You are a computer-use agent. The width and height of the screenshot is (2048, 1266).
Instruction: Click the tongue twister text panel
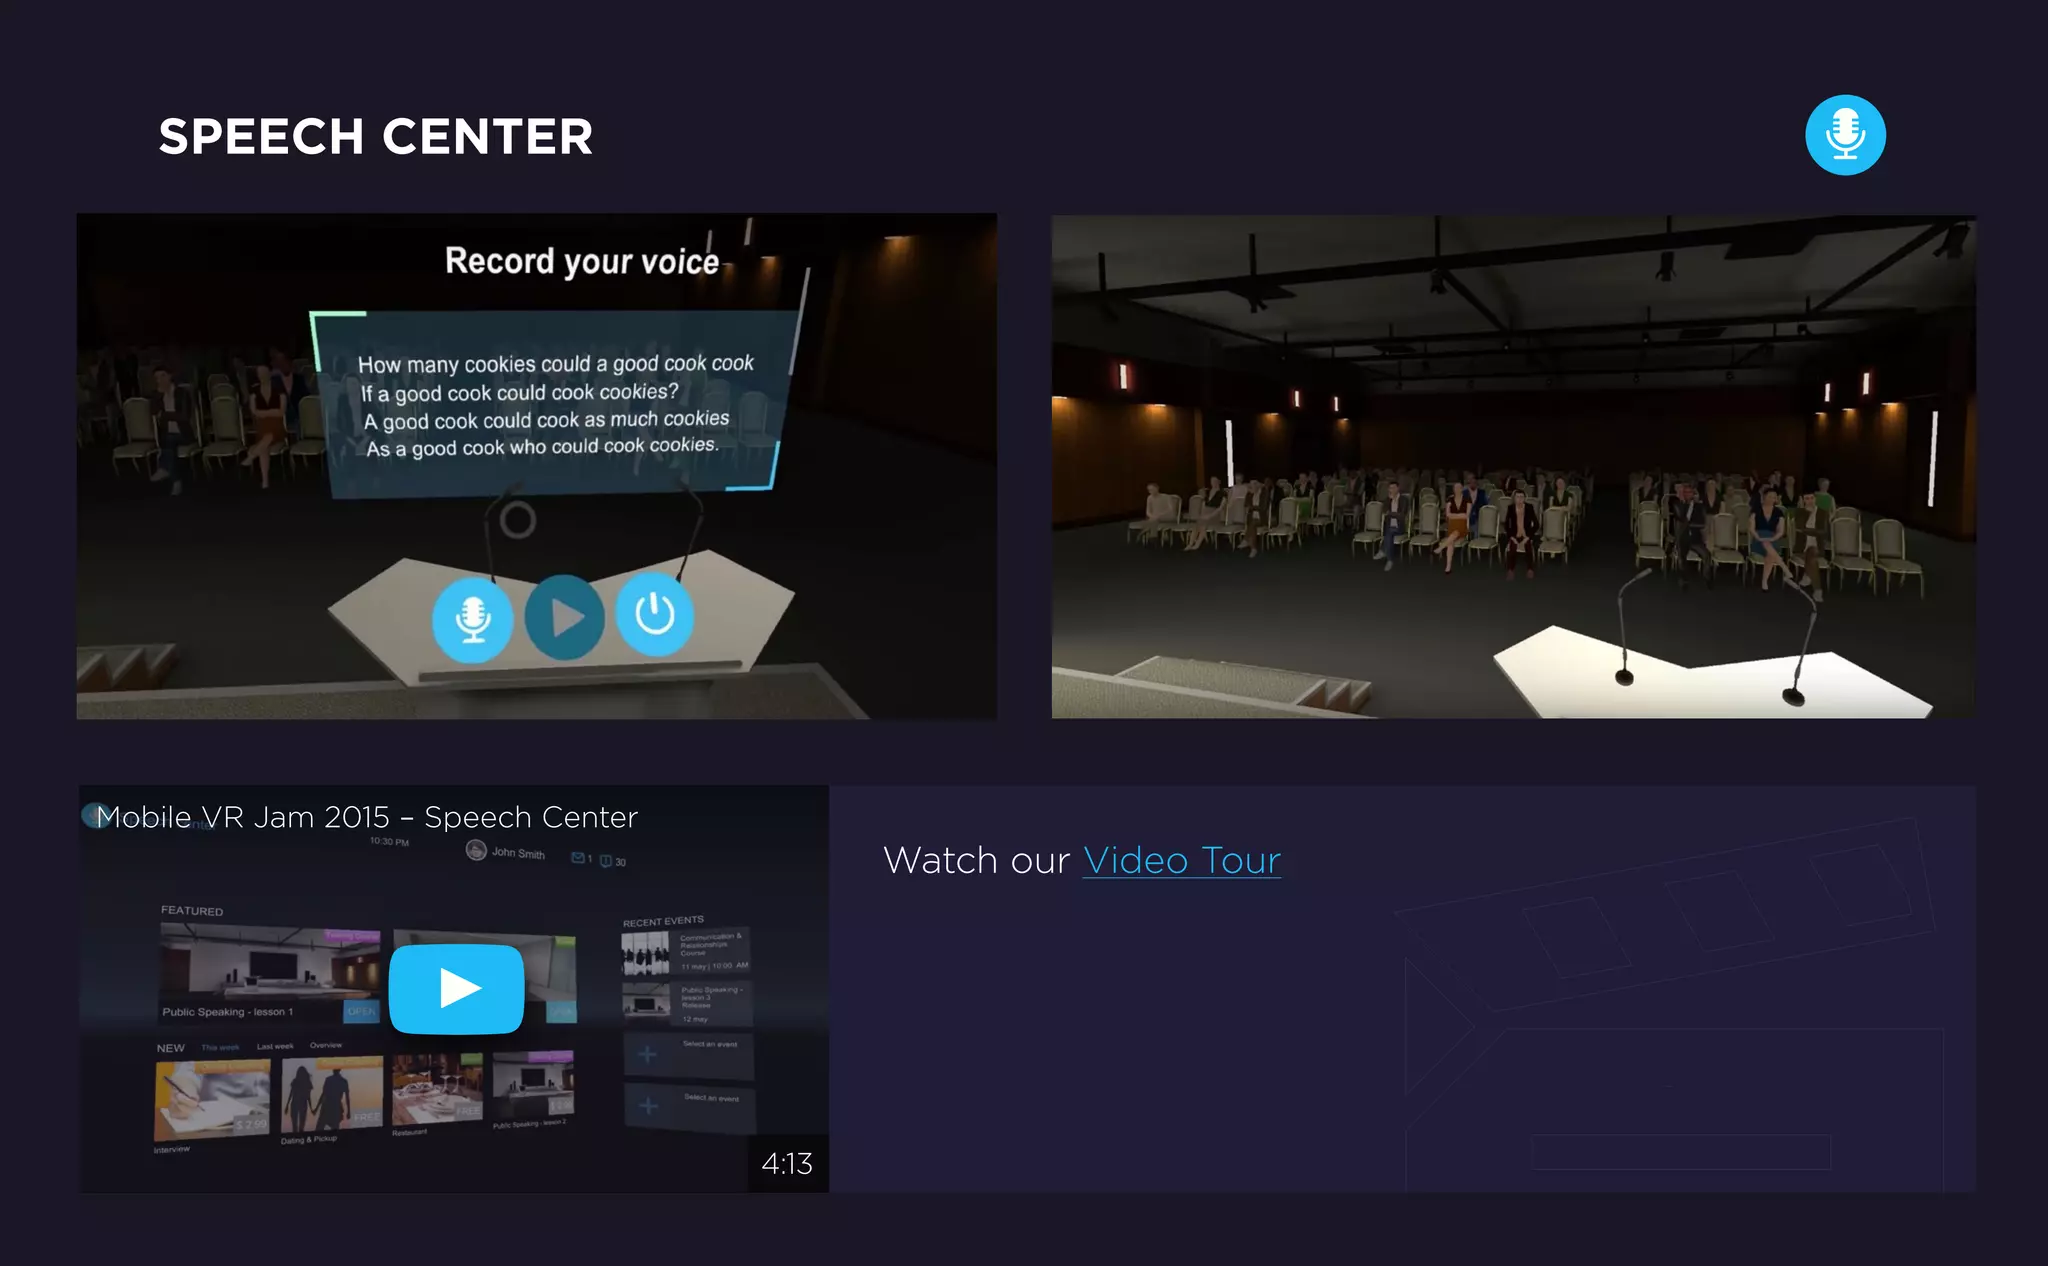[555, 404]
